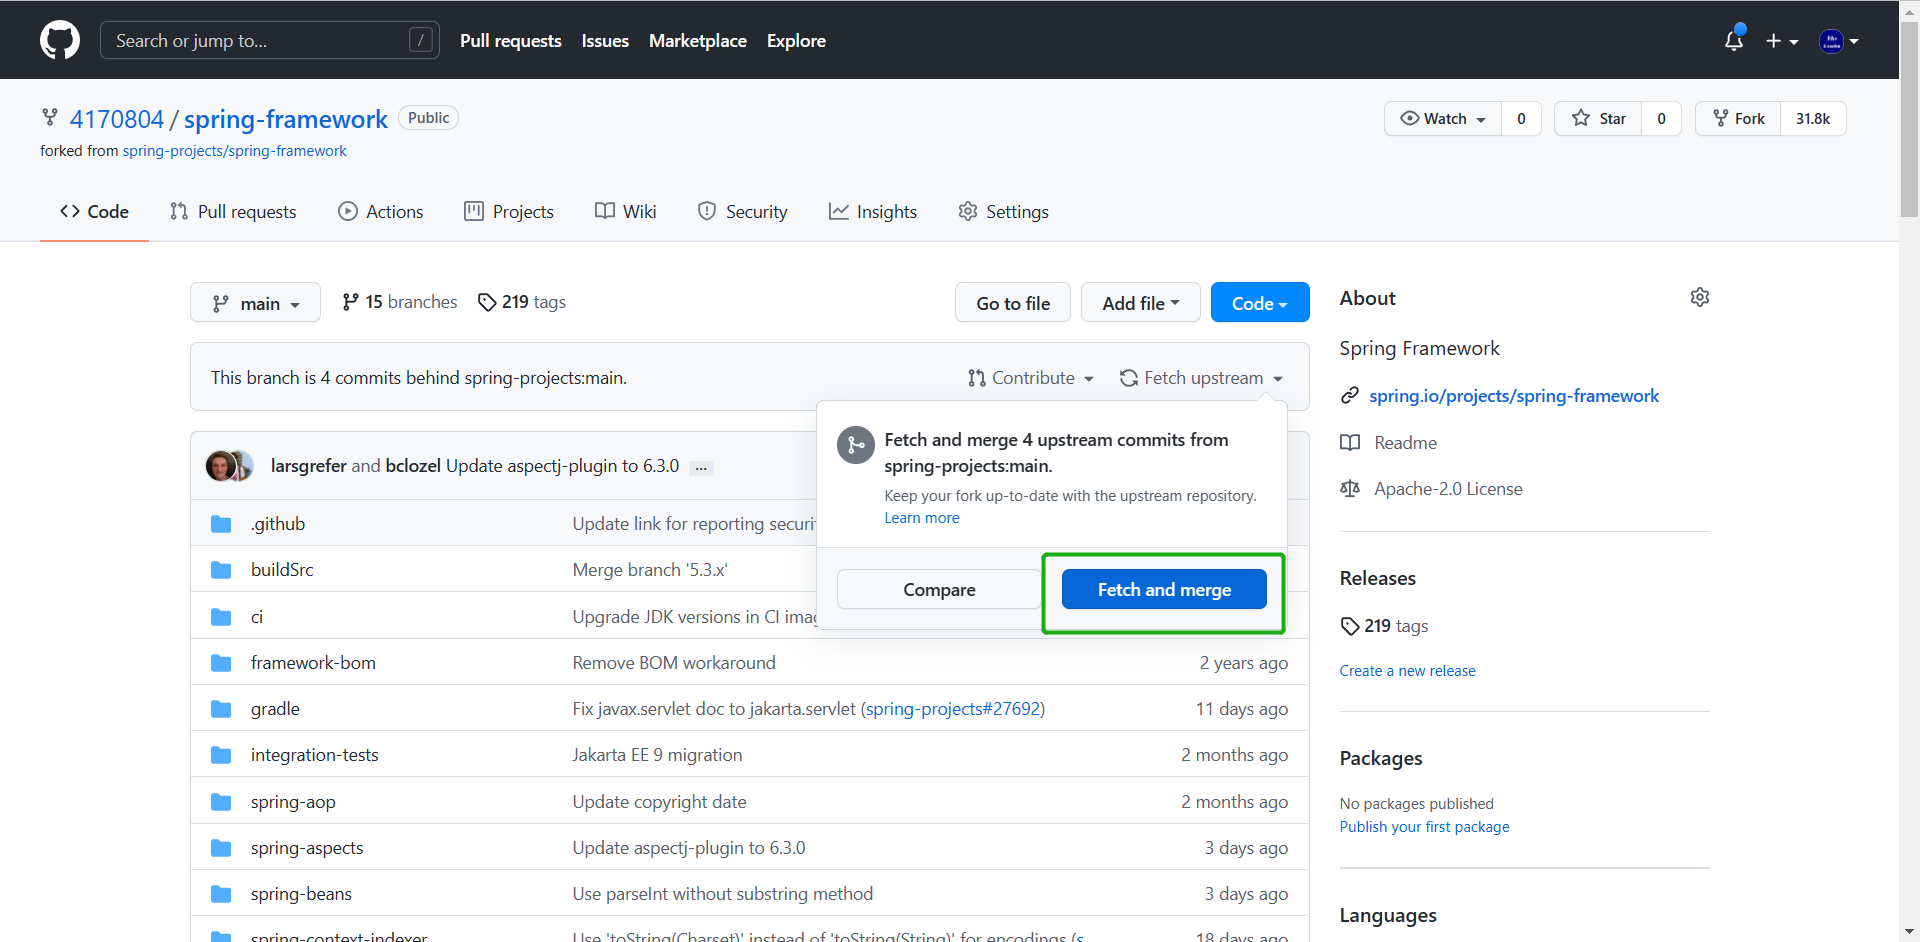Switch to the Wiki tab
Screen dimensions: 1920x942
pyautogui.click(x=626, y=211)
